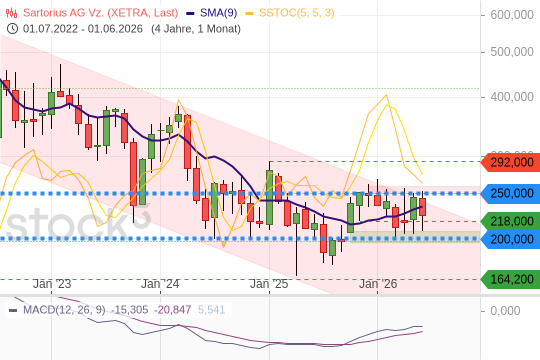Click the blue 200,000 price marker
The height and width of the screenshot is (360, 540).
coord(510,239)
